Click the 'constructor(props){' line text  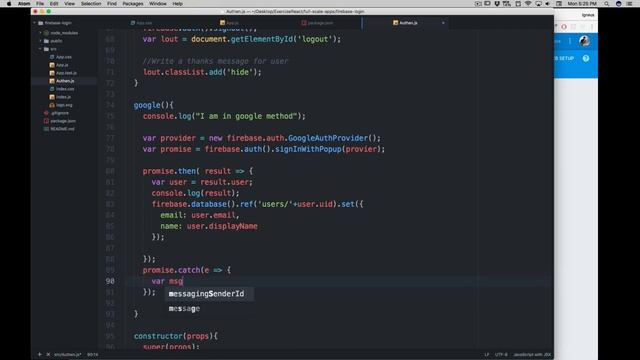click(176, 336)
